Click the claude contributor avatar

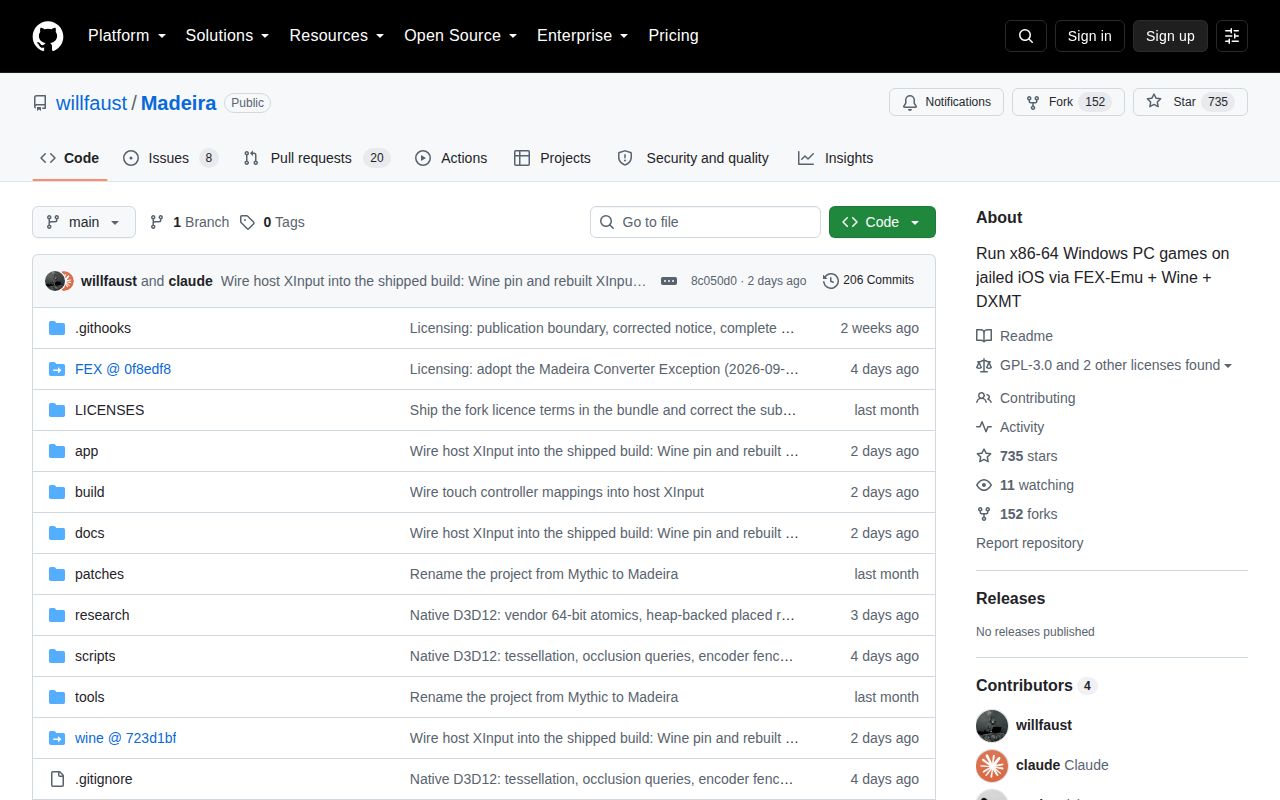tap(992, 765)
